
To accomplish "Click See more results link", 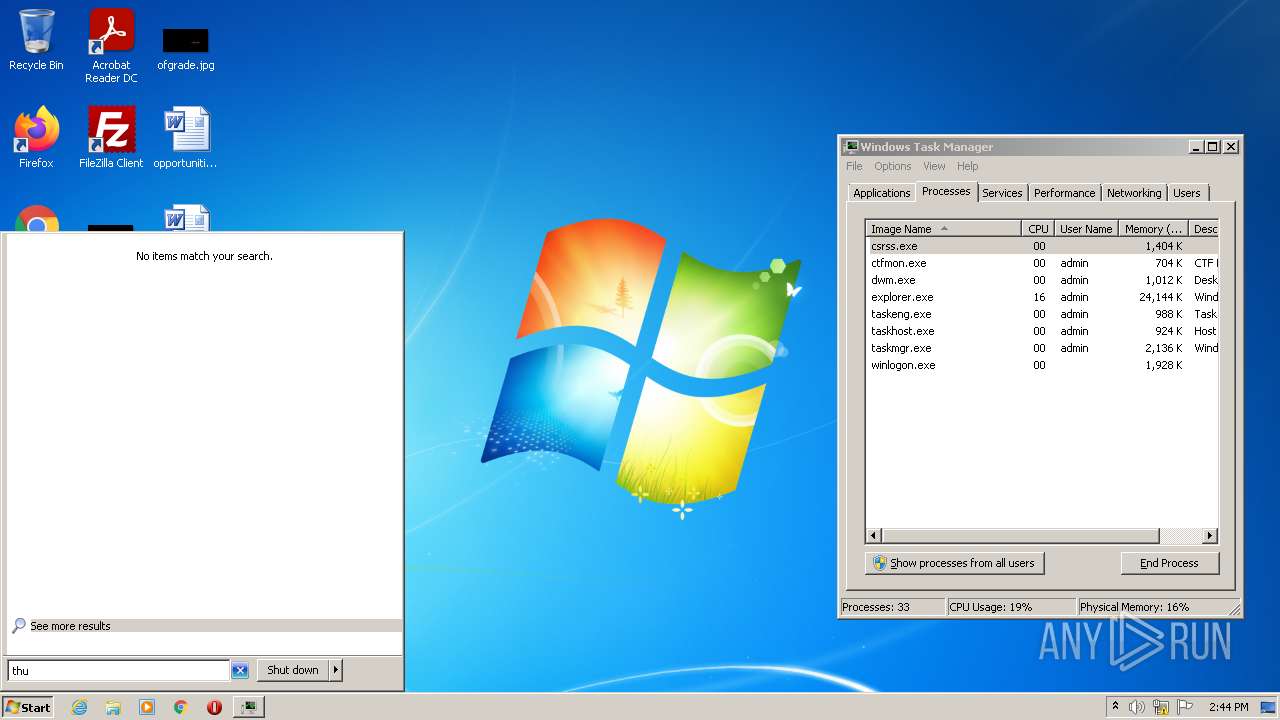I will [70, 626].
